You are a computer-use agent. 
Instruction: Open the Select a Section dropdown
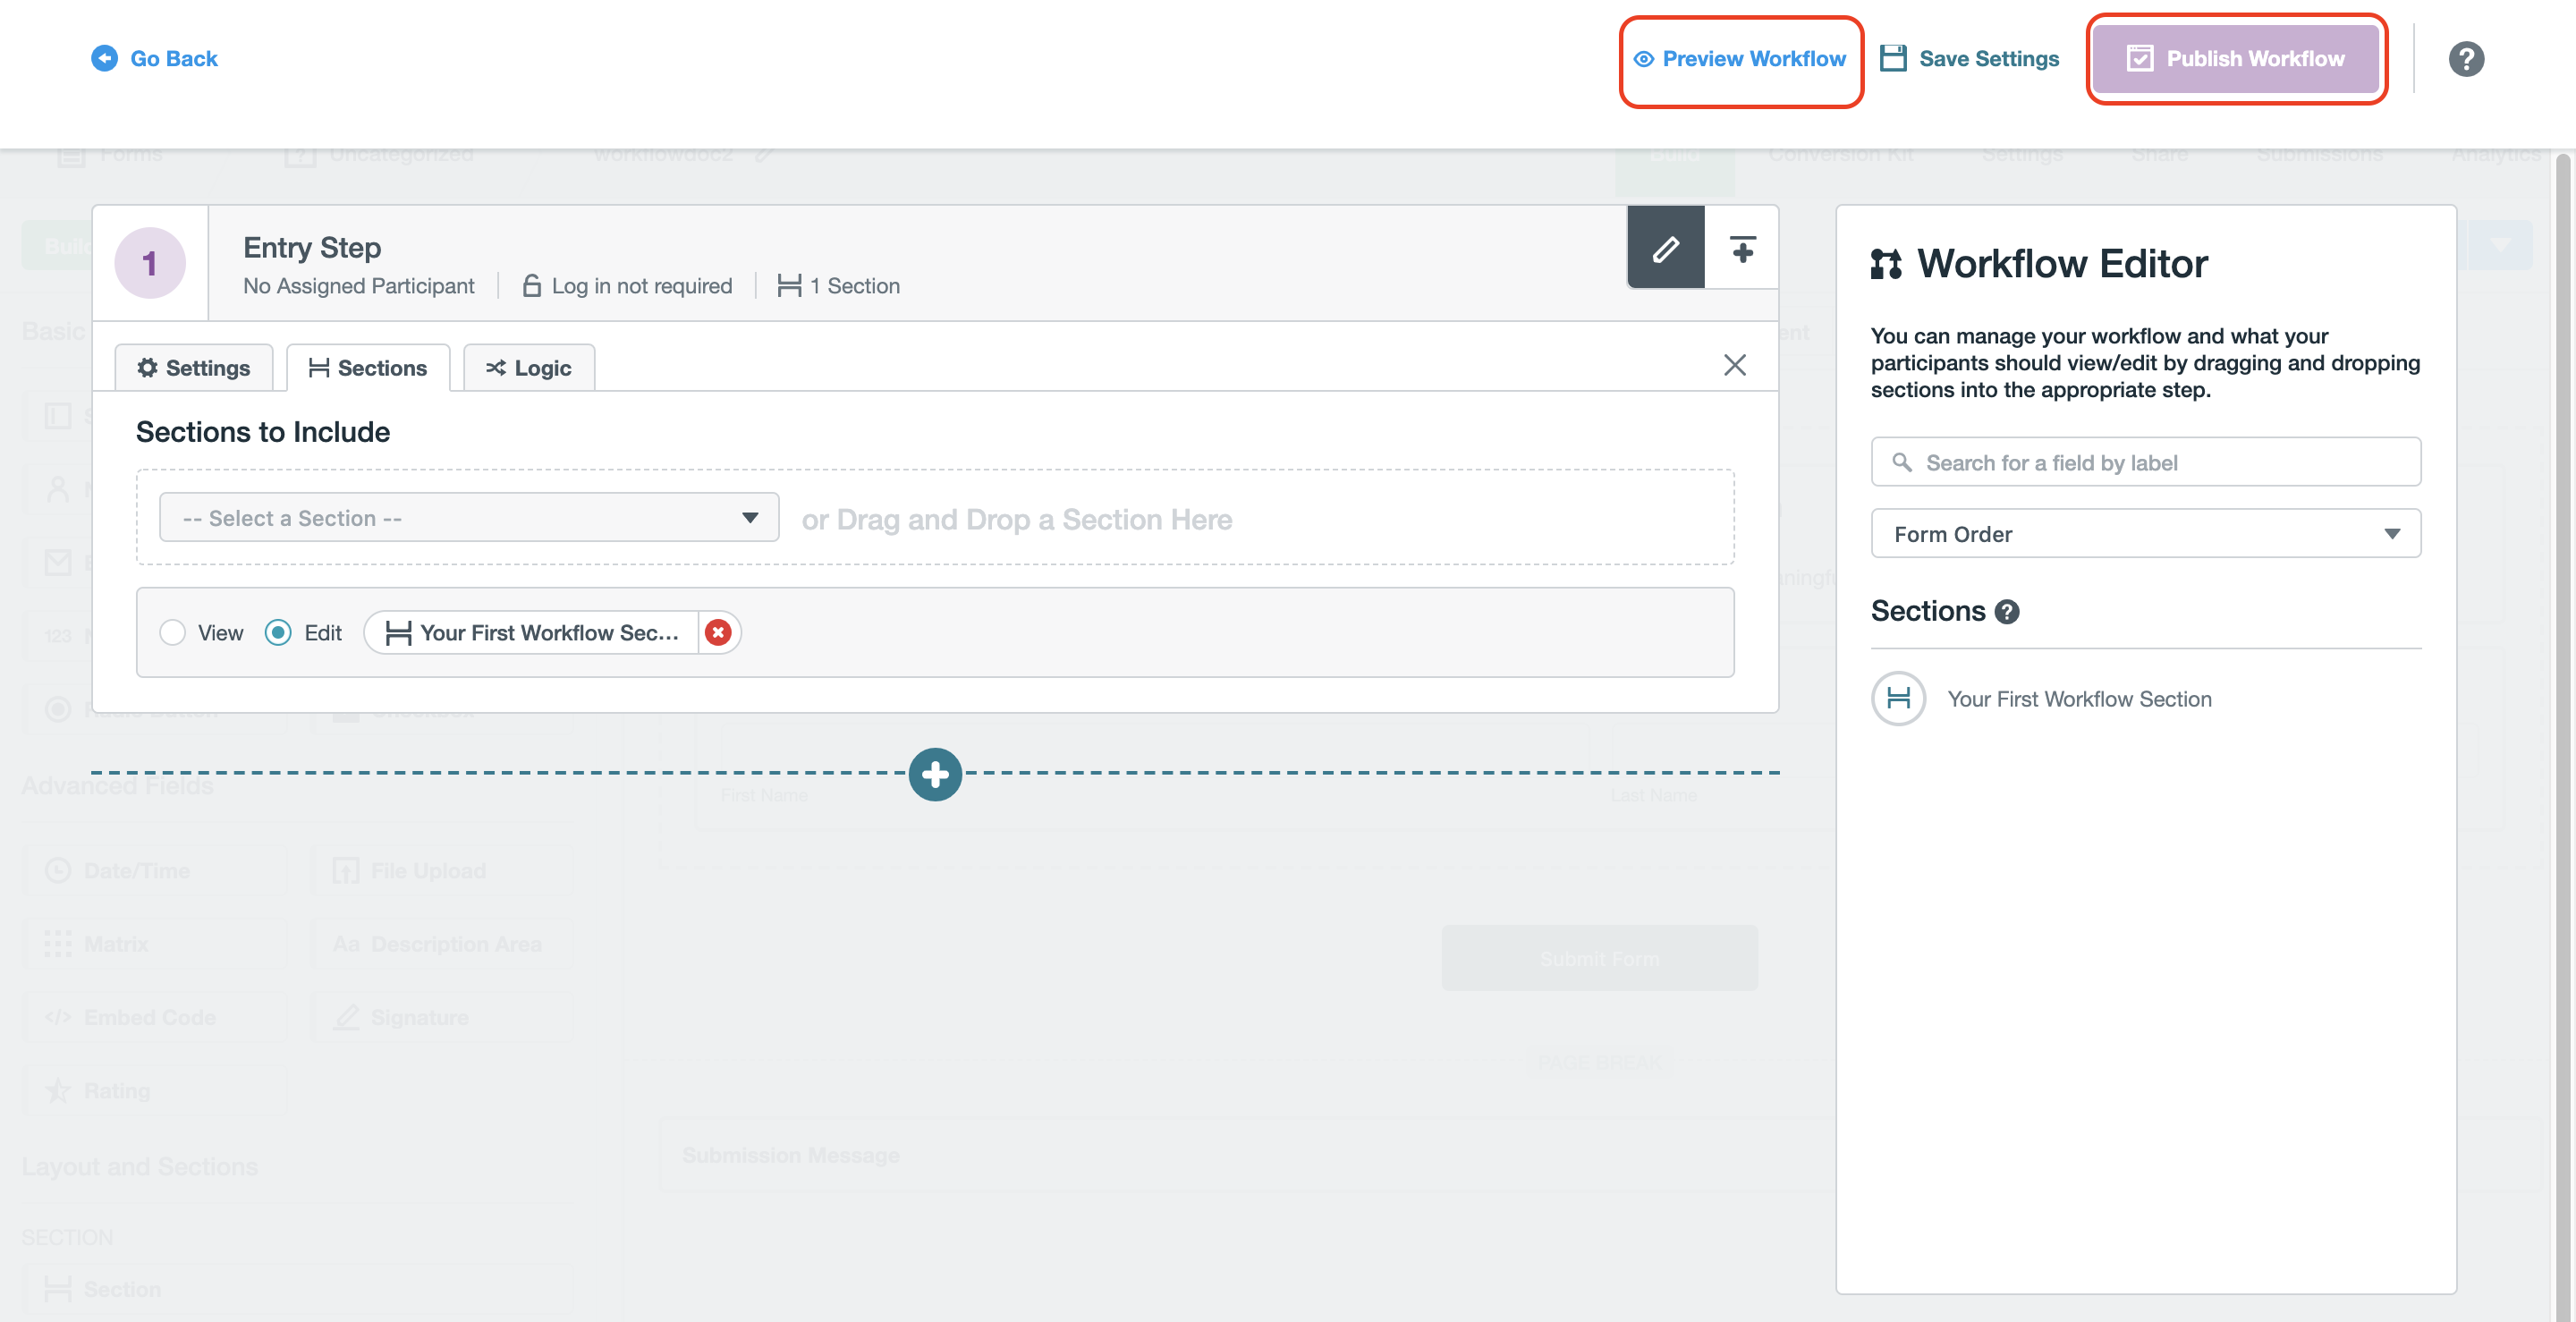tap(468, 518)
